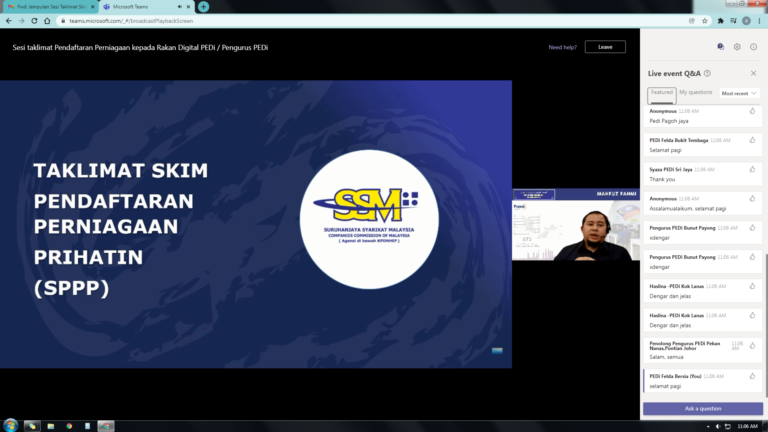This screenshot has height=432, width=768.
Task: Open the Chrome extensions puzzle menu
Action: (x=720, y=20)
